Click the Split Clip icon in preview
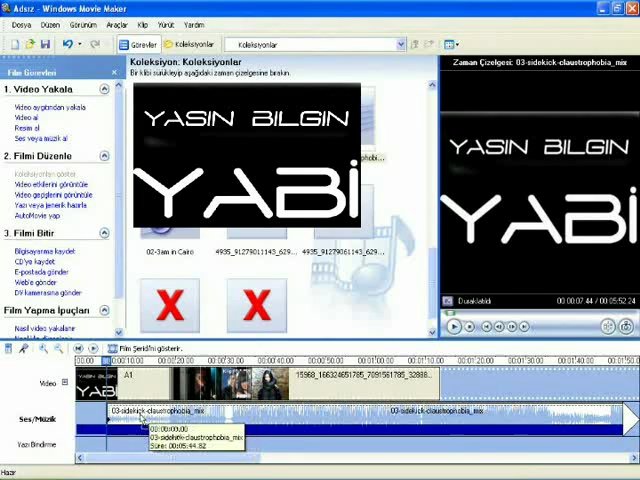Viewport: 640px width, 480px height. click(x=608, y=327)
